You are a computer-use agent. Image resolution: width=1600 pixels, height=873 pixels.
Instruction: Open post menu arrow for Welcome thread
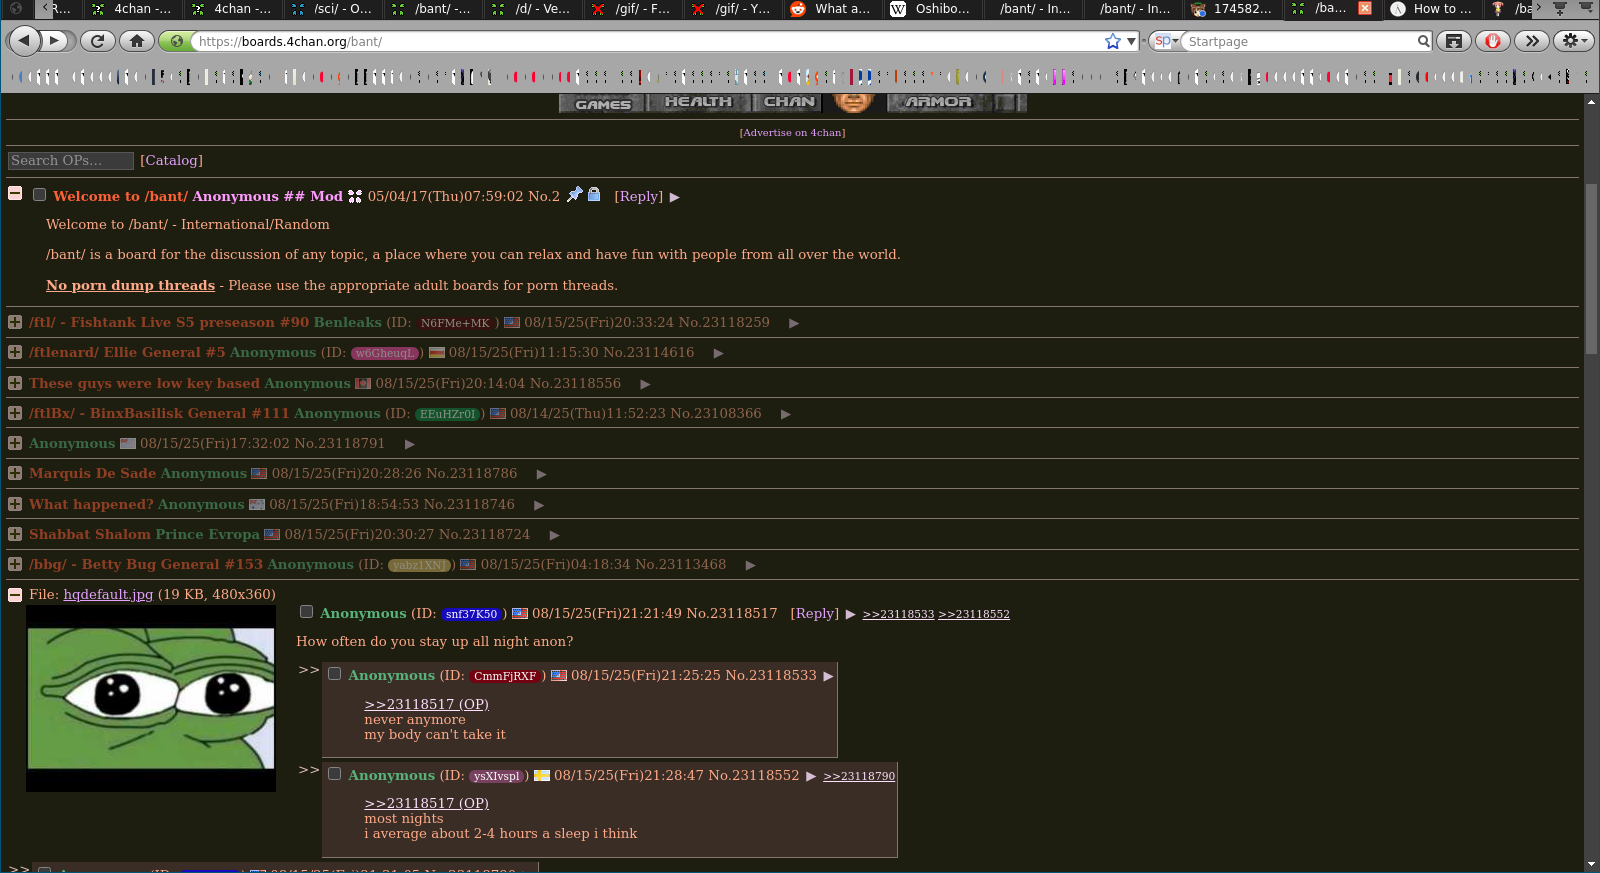[674, 197]
